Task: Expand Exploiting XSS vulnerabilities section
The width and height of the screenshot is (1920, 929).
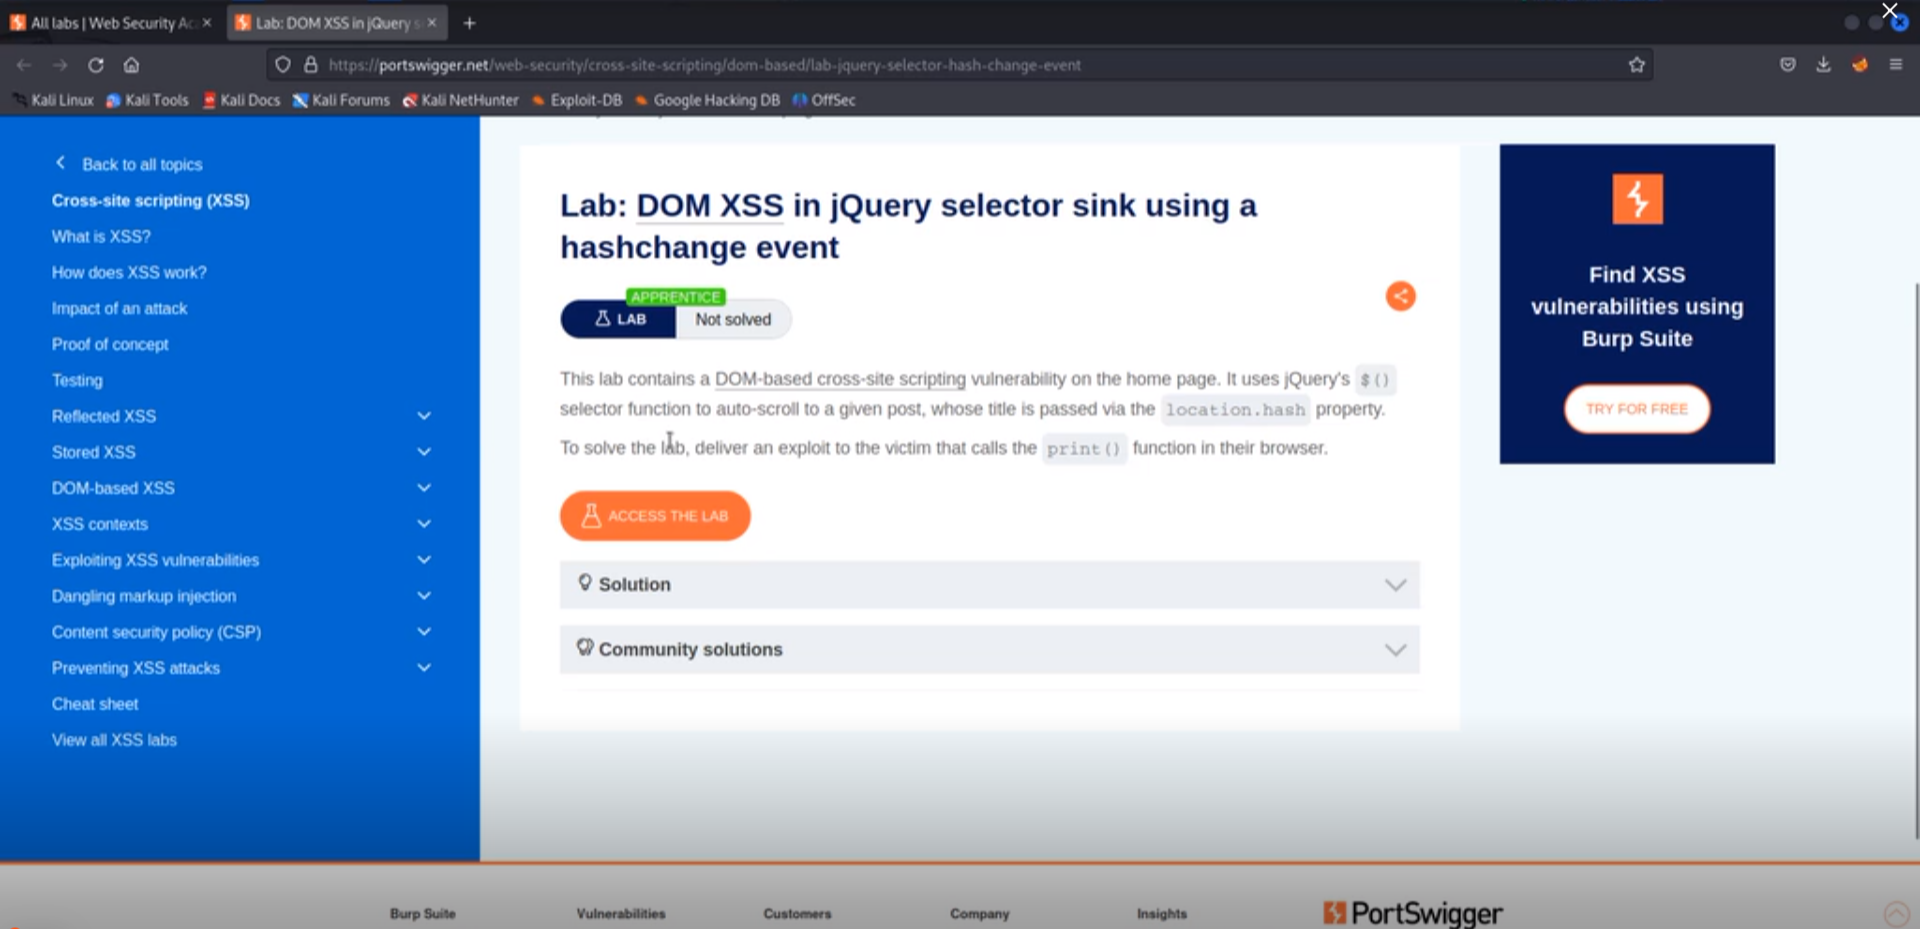Action: point(423,560)
